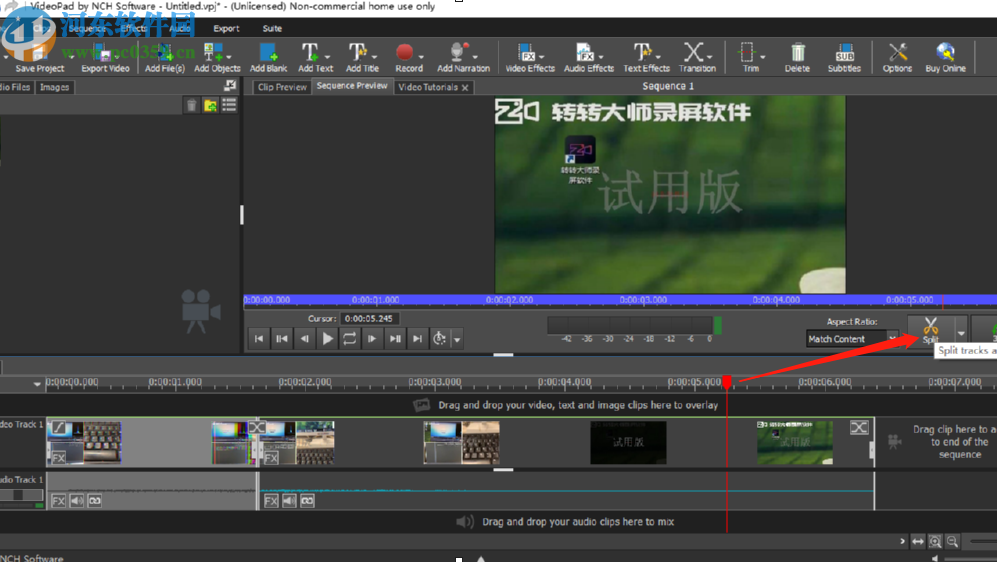This screenshot has width=997, height=562.
Task: Open the Subtitles tool
Action: tap(844, 56)
